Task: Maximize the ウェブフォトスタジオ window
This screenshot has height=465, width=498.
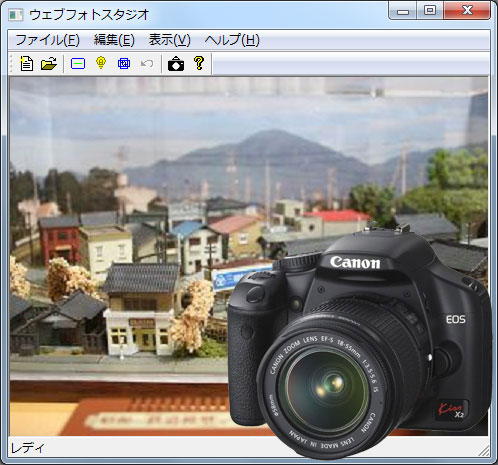Action: [430, 11]
